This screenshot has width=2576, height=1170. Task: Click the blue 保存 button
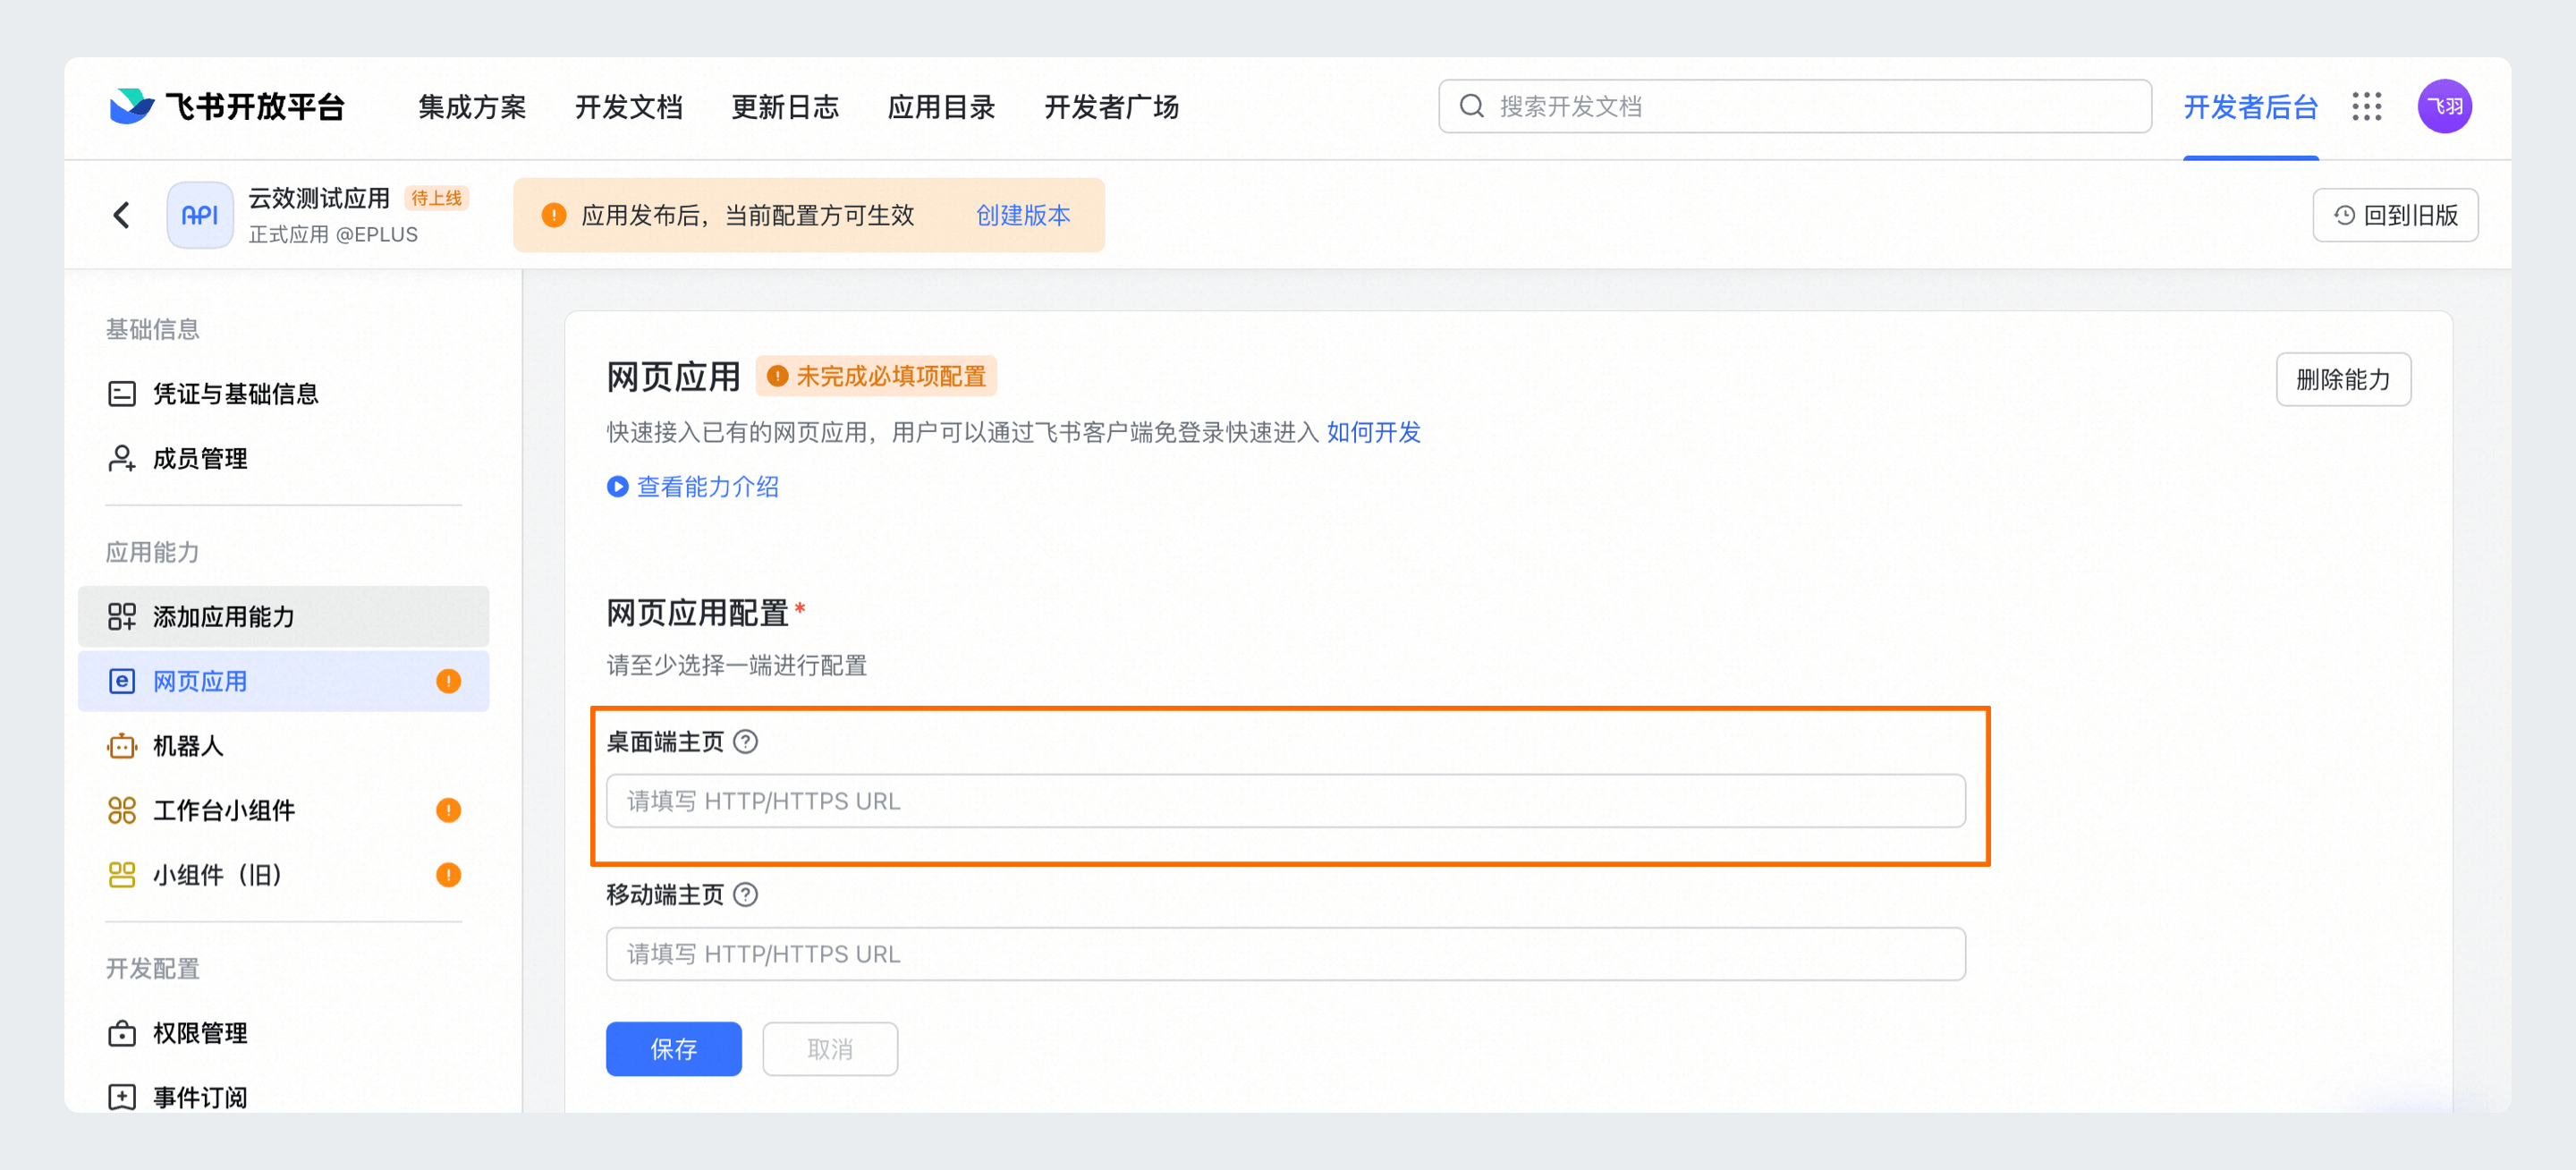tap(674, 1049)
